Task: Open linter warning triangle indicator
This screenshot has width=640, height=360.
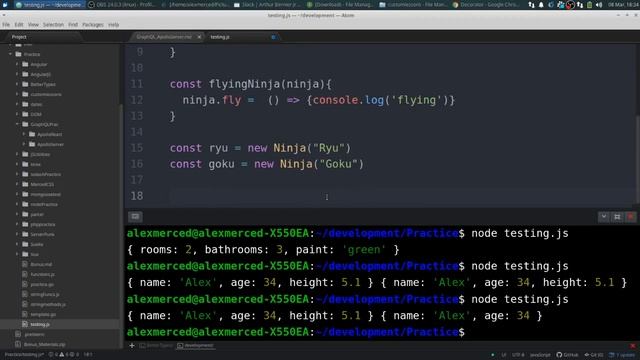Action: [x=64, y=355]
